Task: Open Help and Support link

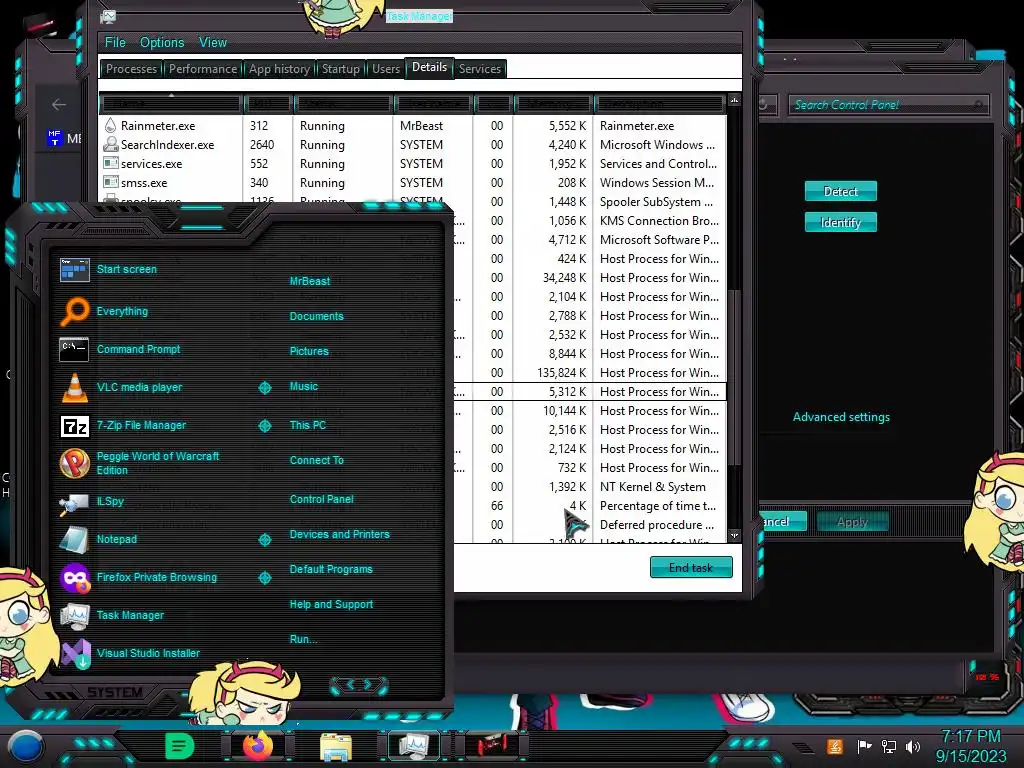Action: pyautogui.click(x=331, y=605)
